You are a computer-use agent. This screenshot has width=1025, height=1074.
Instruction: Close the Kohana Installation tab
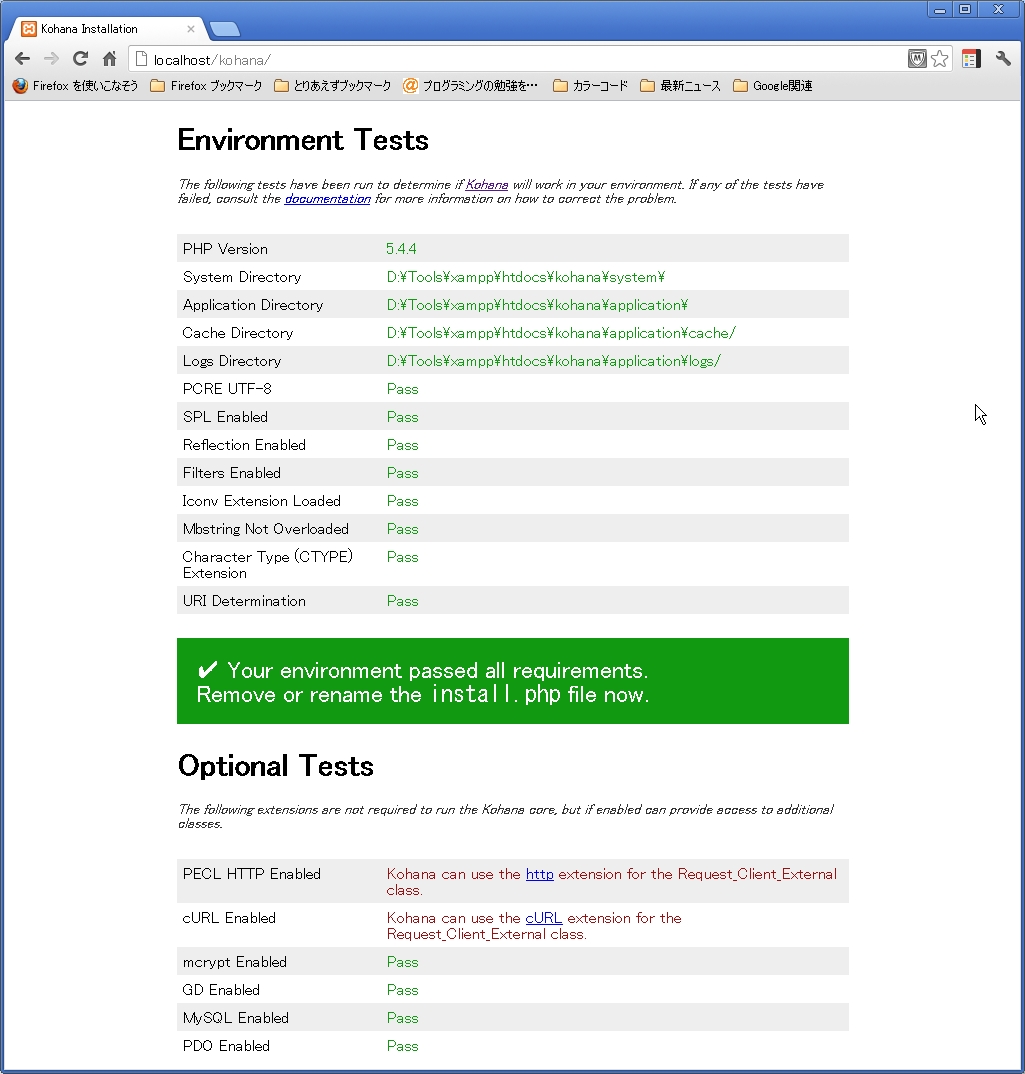190,29
